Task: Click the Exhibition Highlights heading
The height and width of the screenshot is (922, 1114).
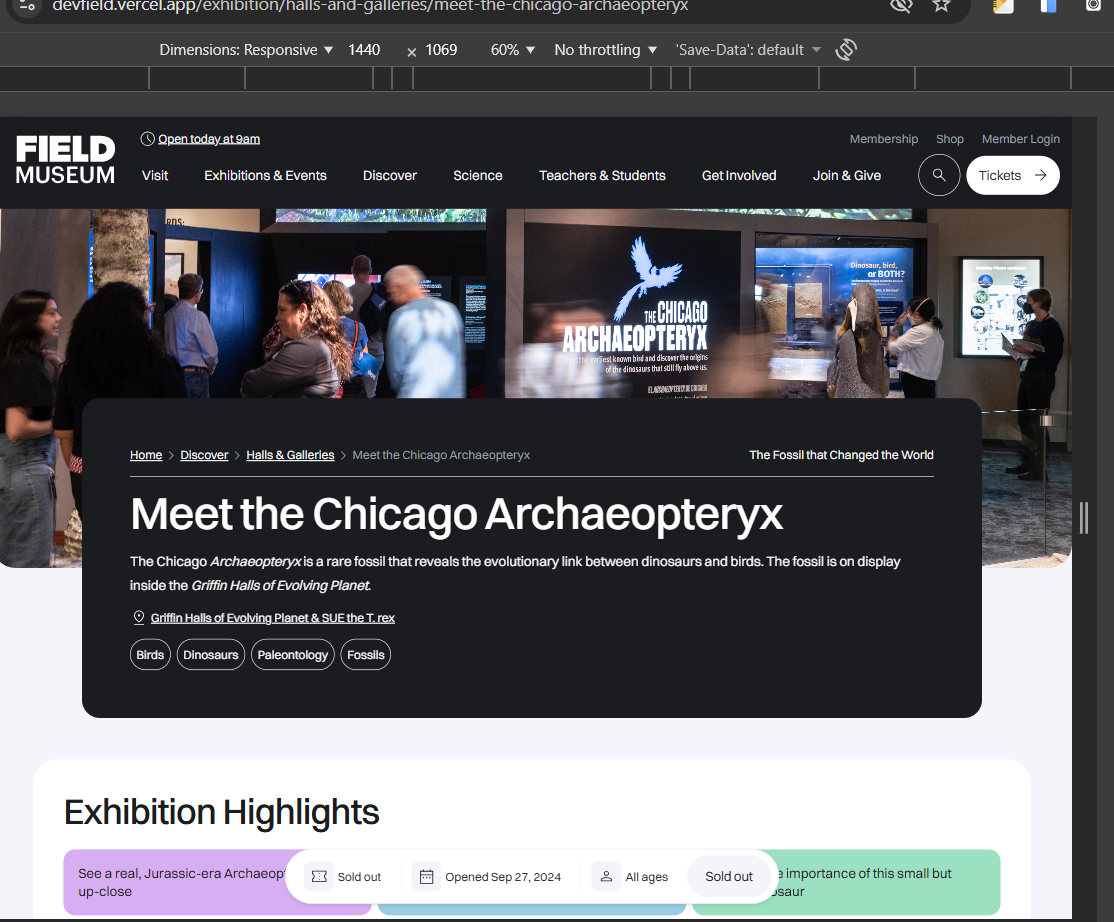Action: pos(222,812)
